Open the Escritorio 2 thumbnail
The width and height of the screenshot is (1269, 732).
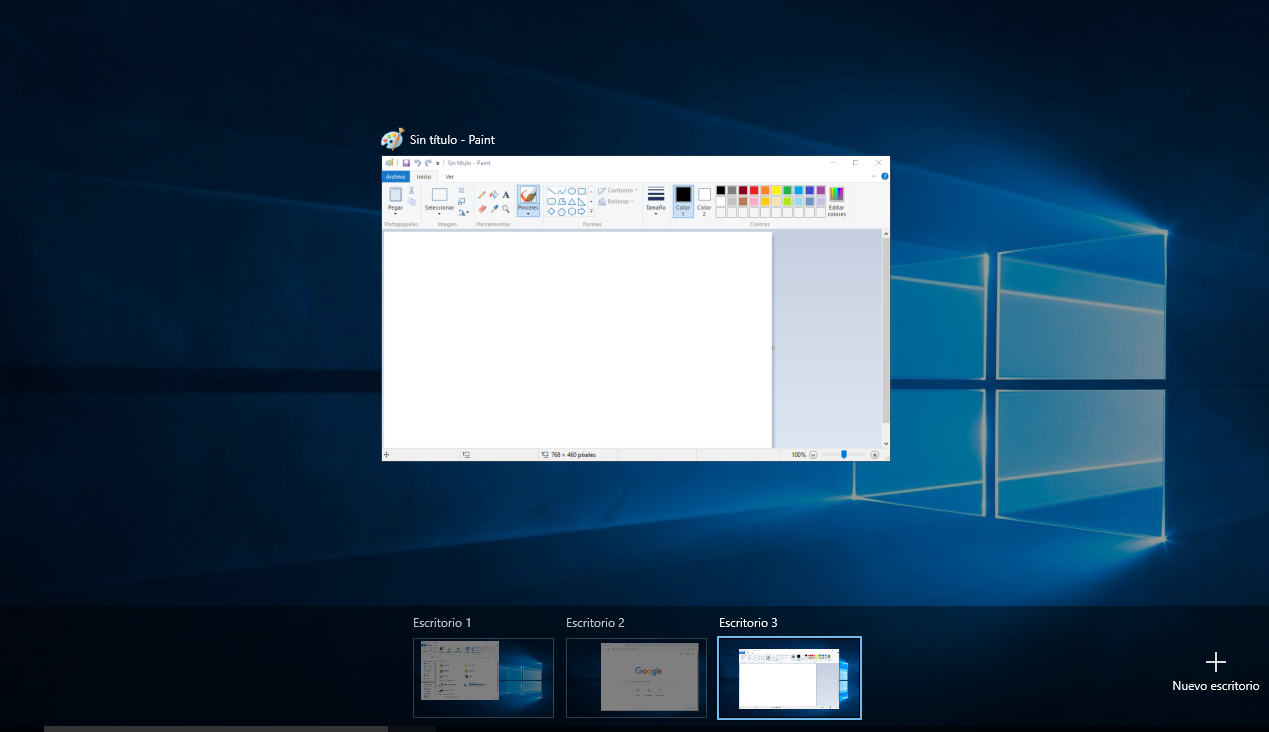(636, 678)
